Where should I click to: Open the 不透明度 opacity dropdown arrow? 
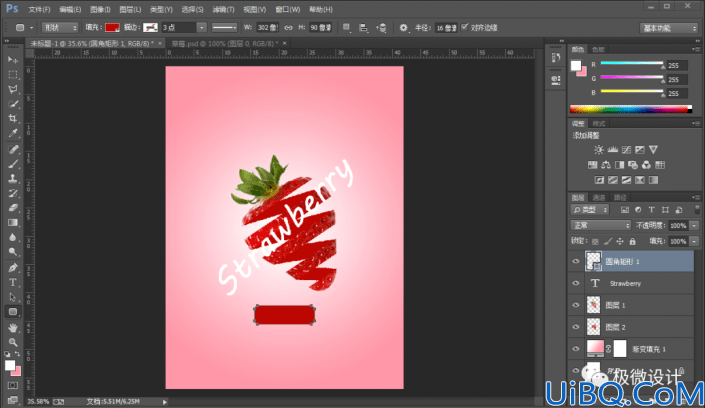point(695,225)
